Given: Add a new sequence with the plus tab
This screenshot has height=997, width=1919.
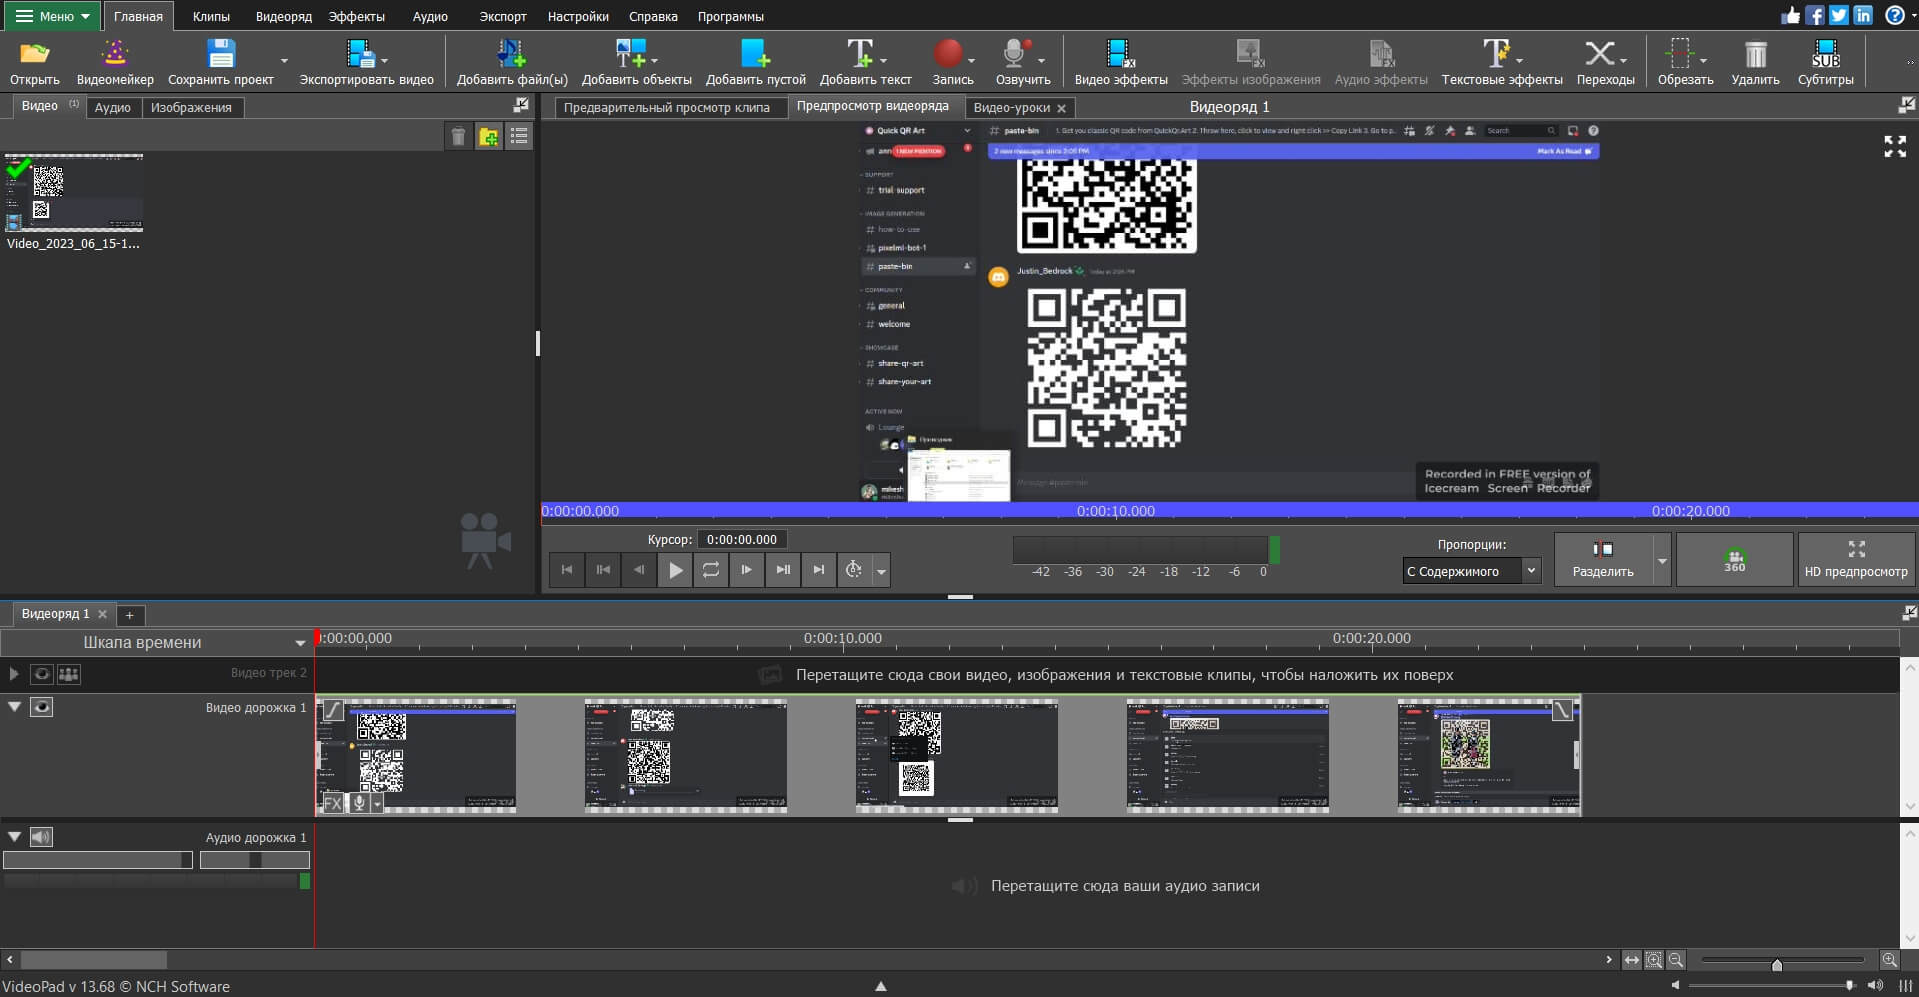Looking at the screenshot, I should click(x=129, y=614).
